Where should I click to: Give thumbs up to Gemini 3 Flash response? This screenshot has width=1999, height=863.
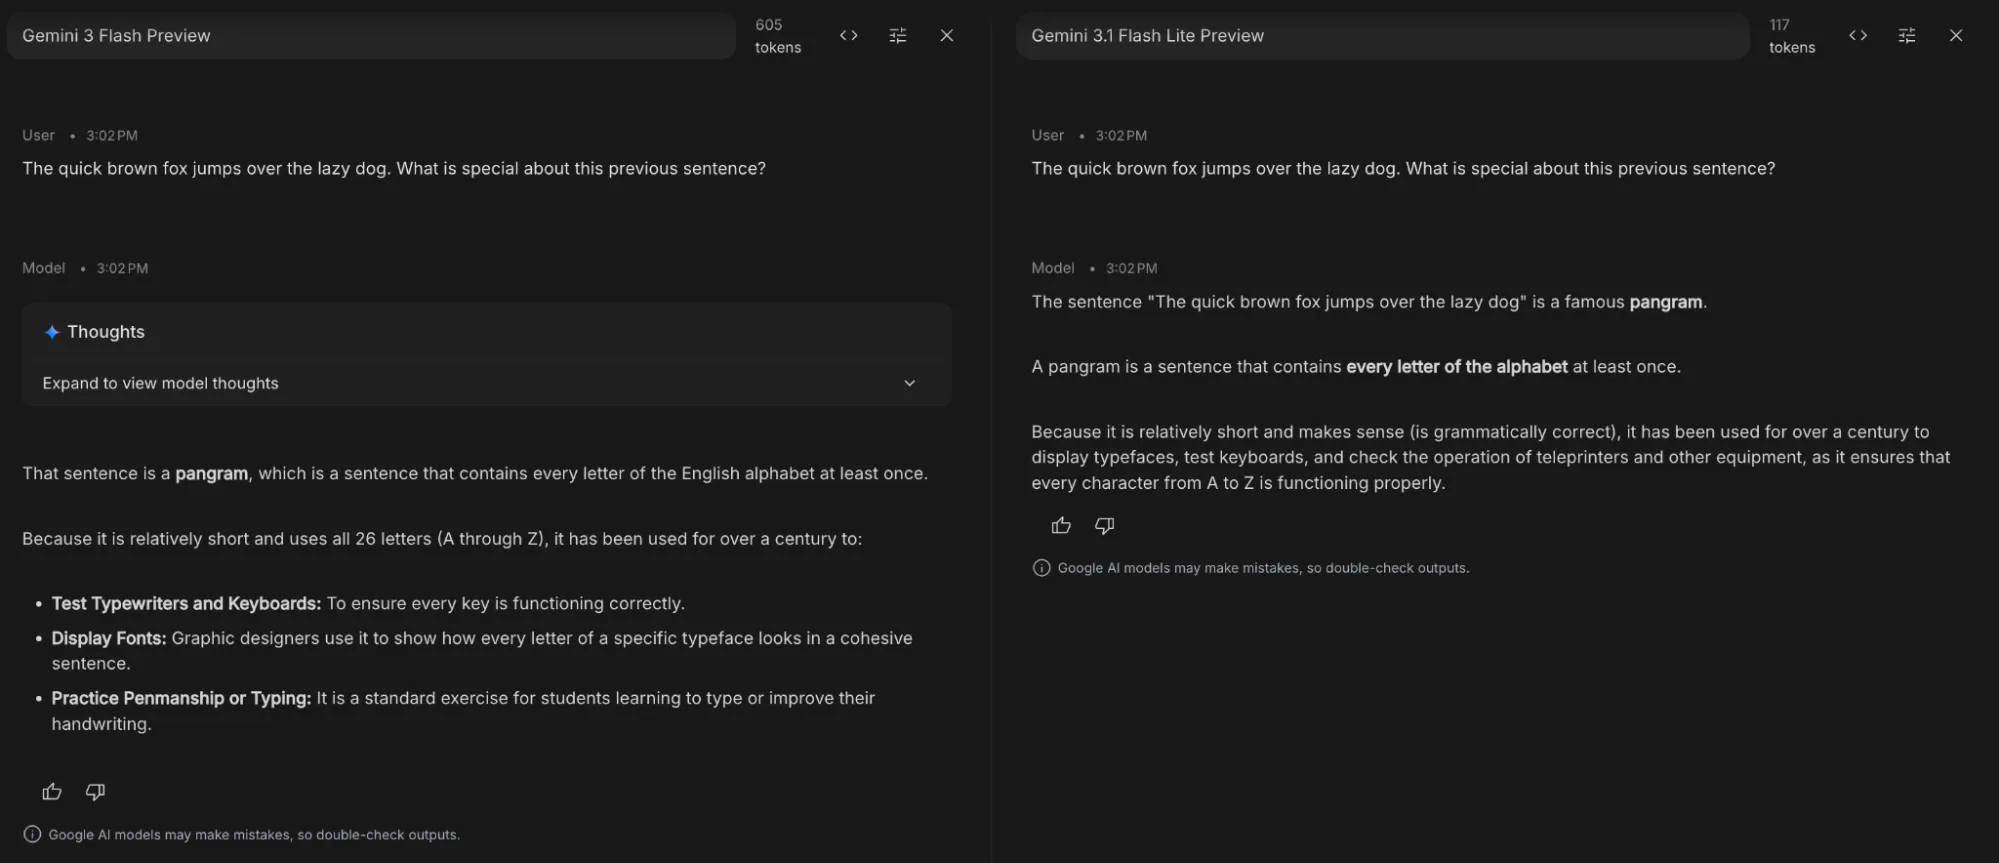[52, 792]
